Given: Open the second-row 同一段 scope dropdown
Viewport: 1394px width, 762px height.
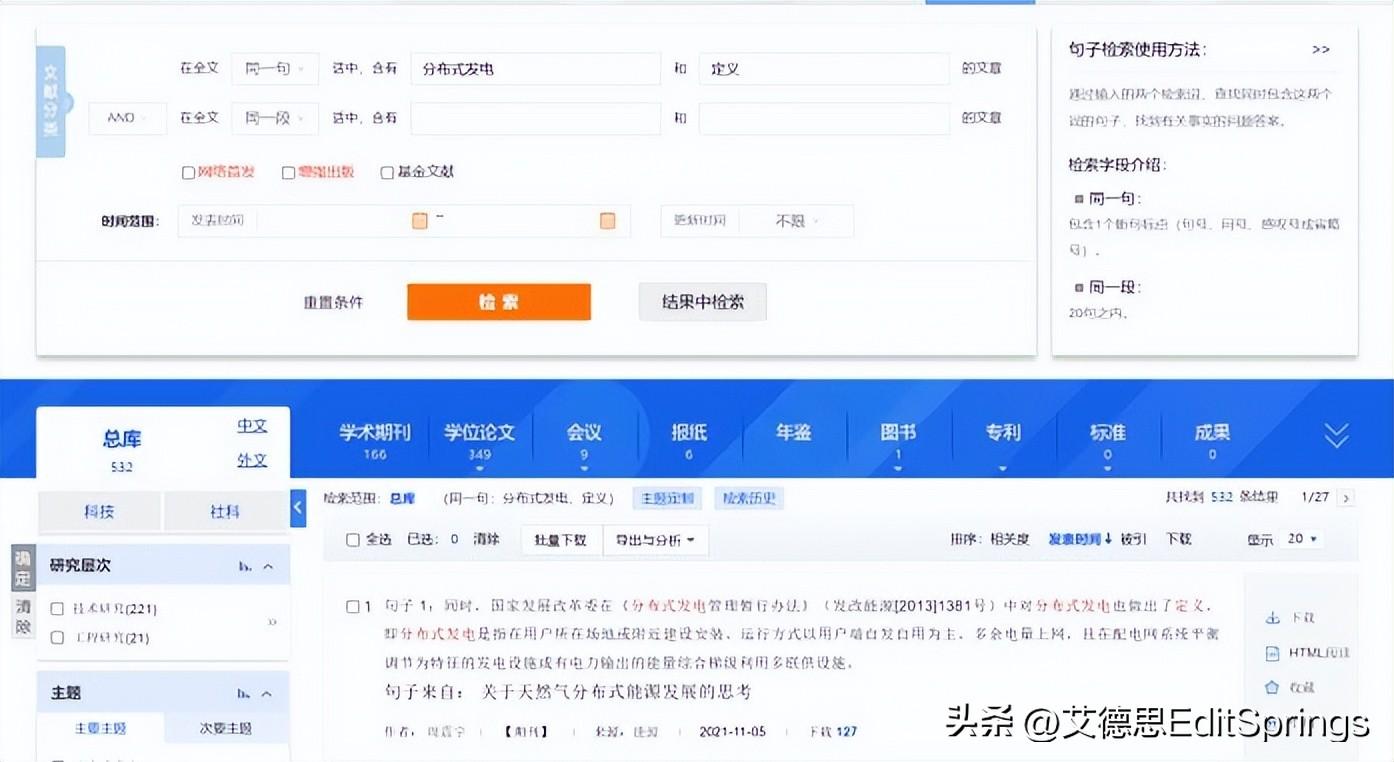Looking at the screenshot, I should [274, 118].
